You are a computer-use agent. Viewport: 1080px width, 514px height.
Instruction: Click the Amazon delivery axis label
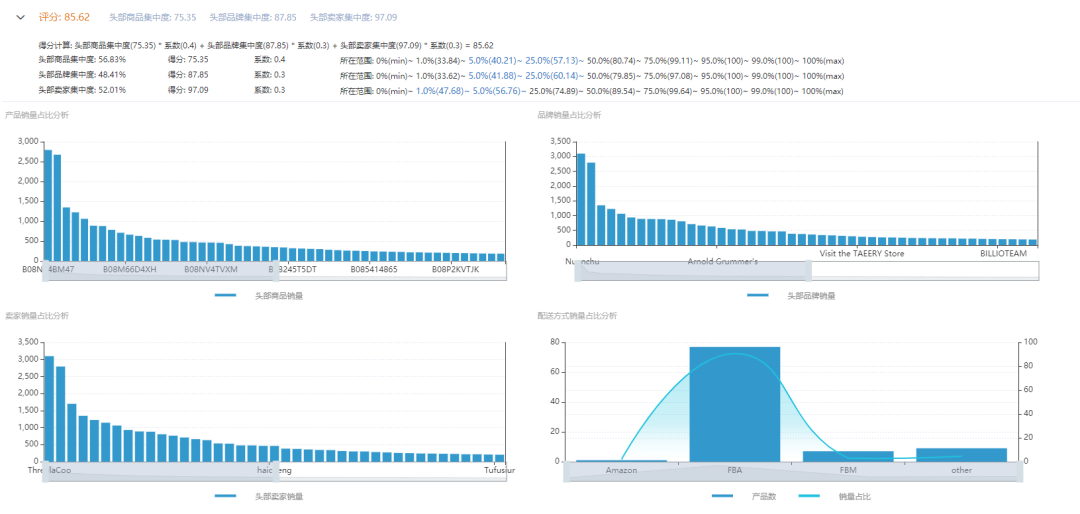[621, 471]
